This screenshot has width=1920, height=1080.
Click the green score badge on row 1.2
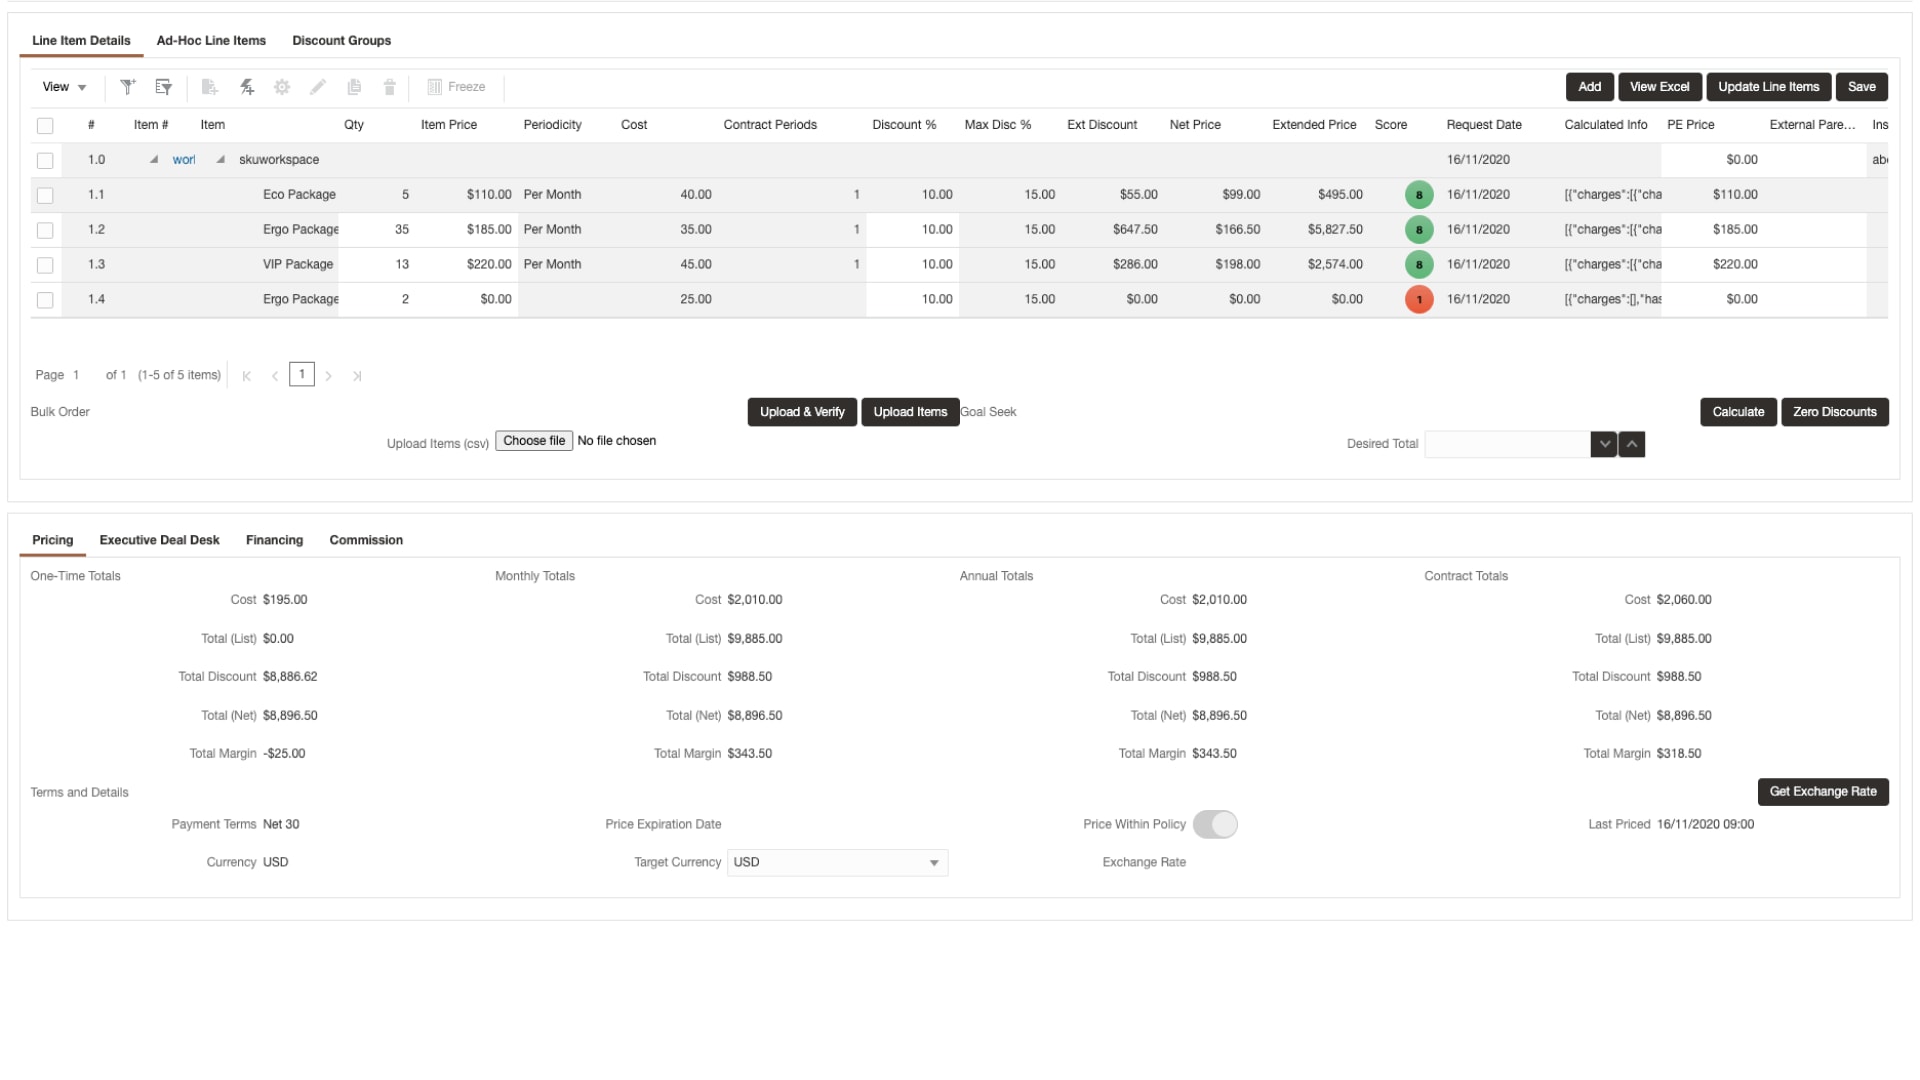1418,230
